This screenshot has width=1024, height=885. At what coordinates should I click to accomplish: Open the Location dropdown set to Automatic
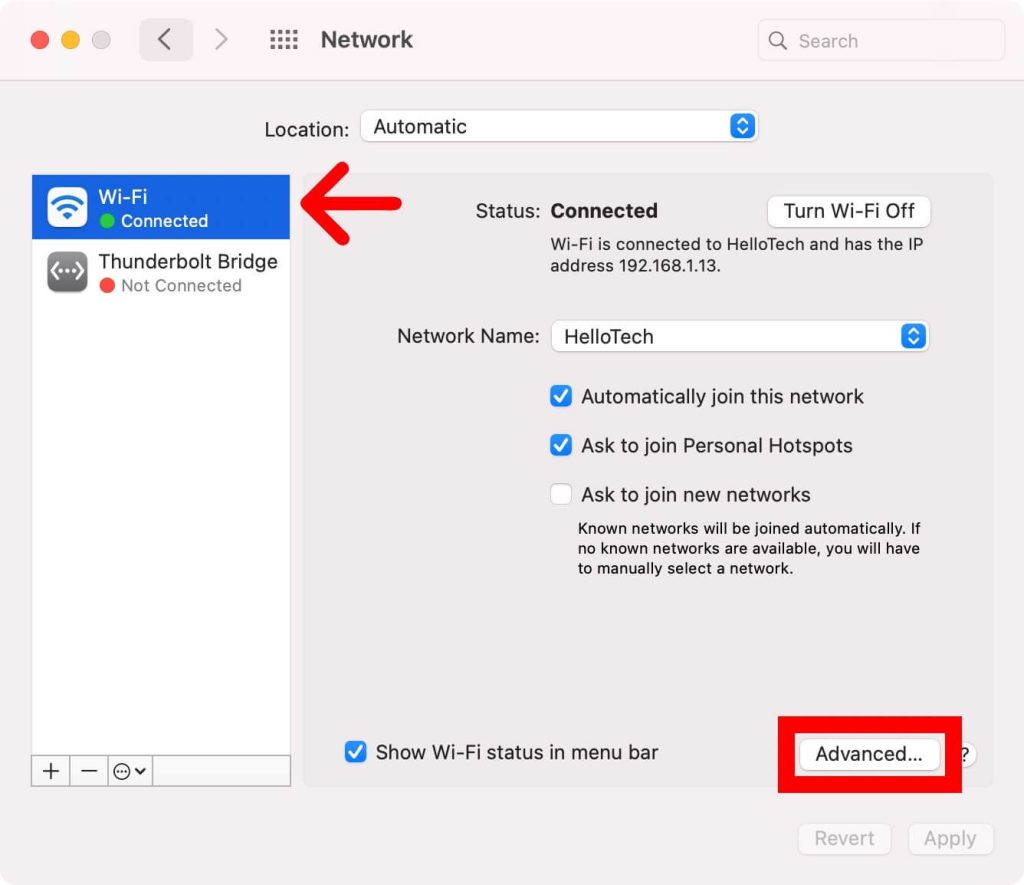(558, 126)
